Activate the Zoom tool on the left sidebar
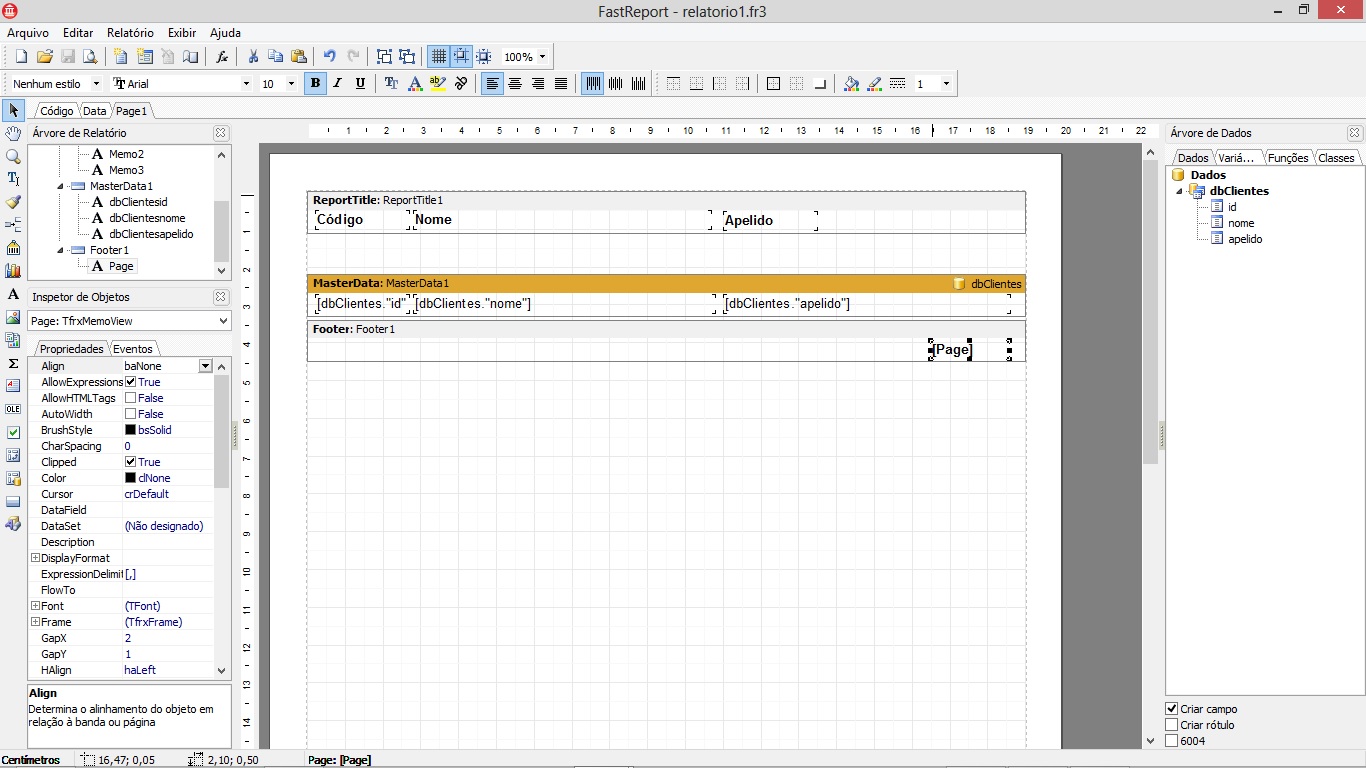This screenshot has height=768, width=1366. coord(12,156)
